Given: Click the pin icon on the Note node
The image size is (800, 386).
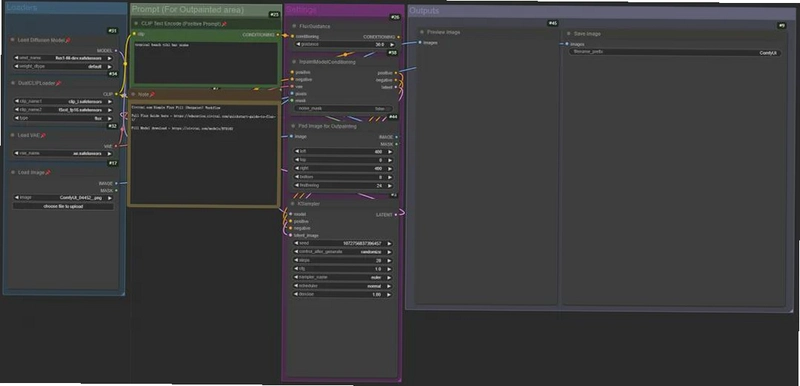Looking at the screenshot, I should tap(152, 94).
